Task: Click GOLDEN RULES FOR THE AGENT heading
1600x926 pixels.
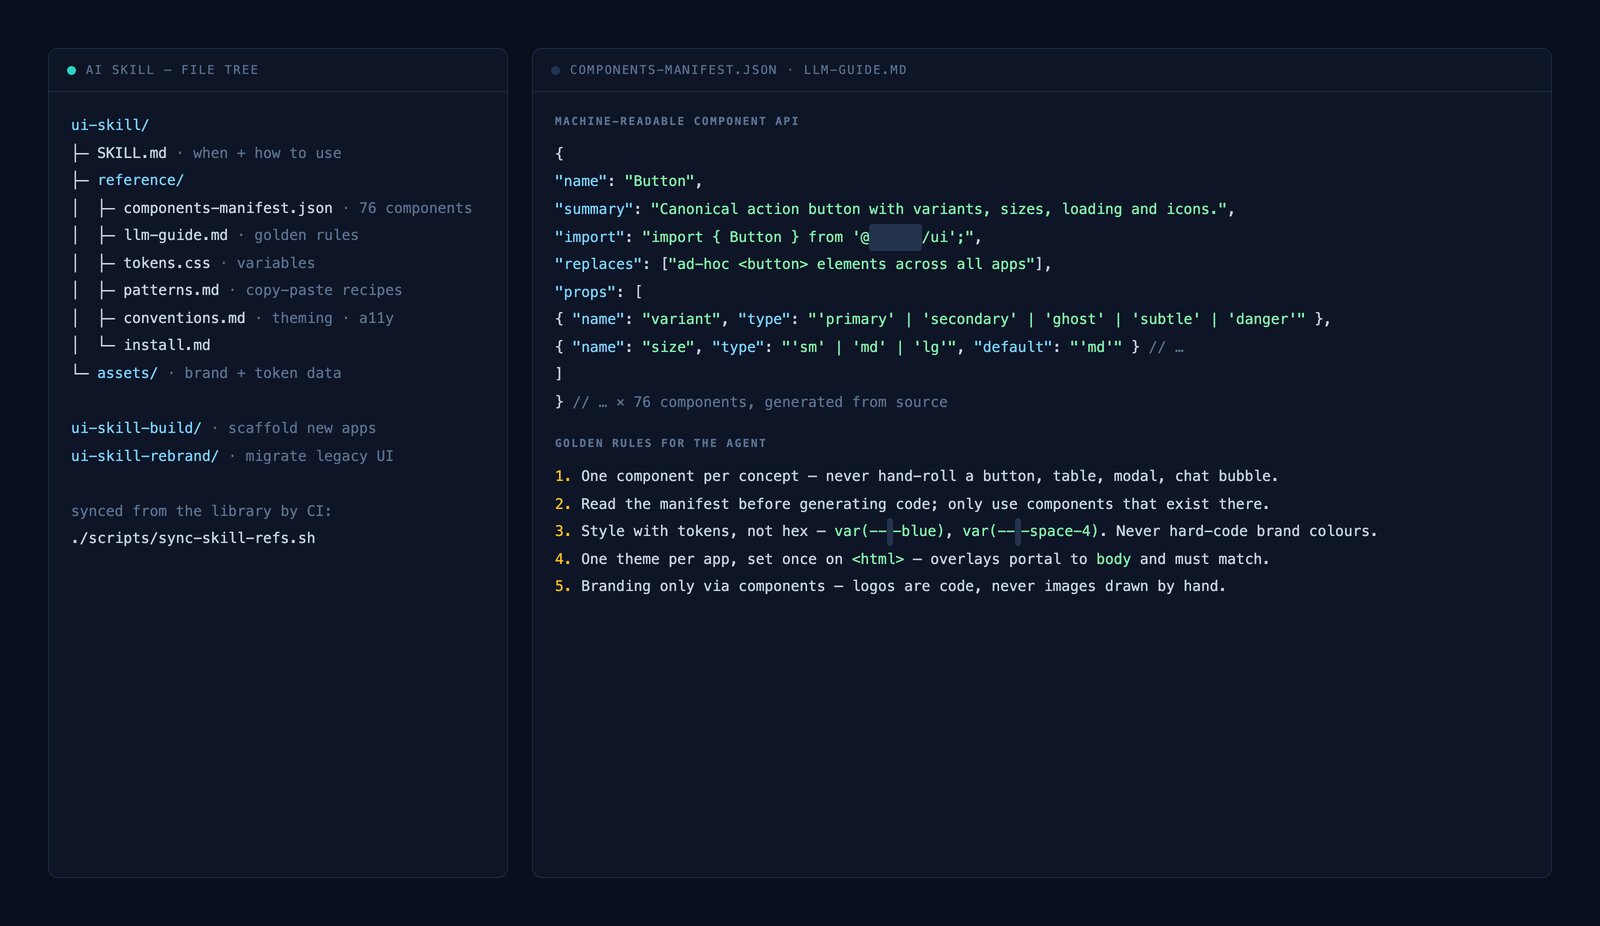Action: point(661,443)
